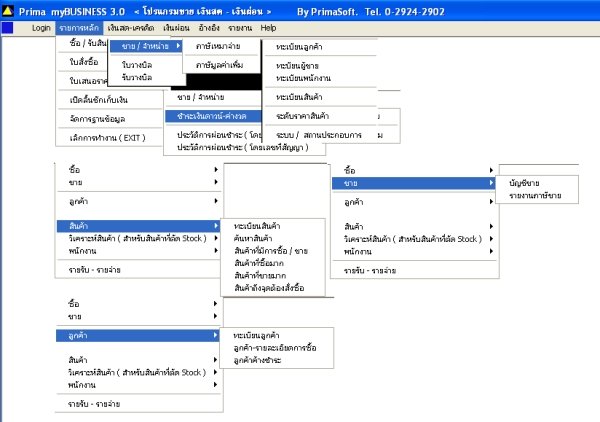The image size is (600, 422).
Task: Choose รายงานภาษีขาย from the ขาย submenu
Action: (x=535, y=196)
